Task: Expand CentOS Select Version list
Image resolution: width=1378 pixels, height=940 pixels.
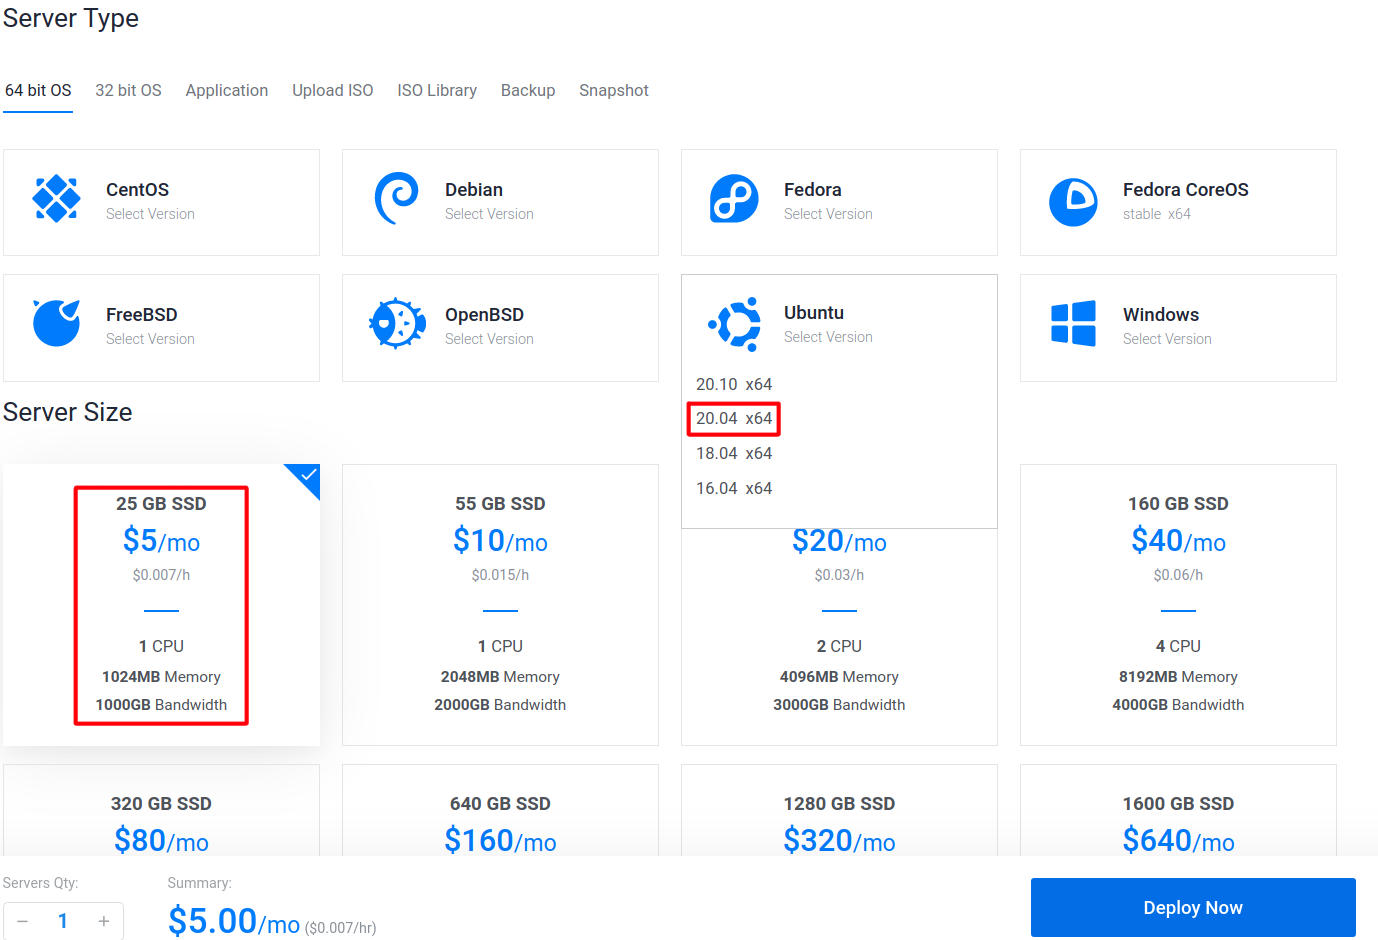Action: (161, 202)
